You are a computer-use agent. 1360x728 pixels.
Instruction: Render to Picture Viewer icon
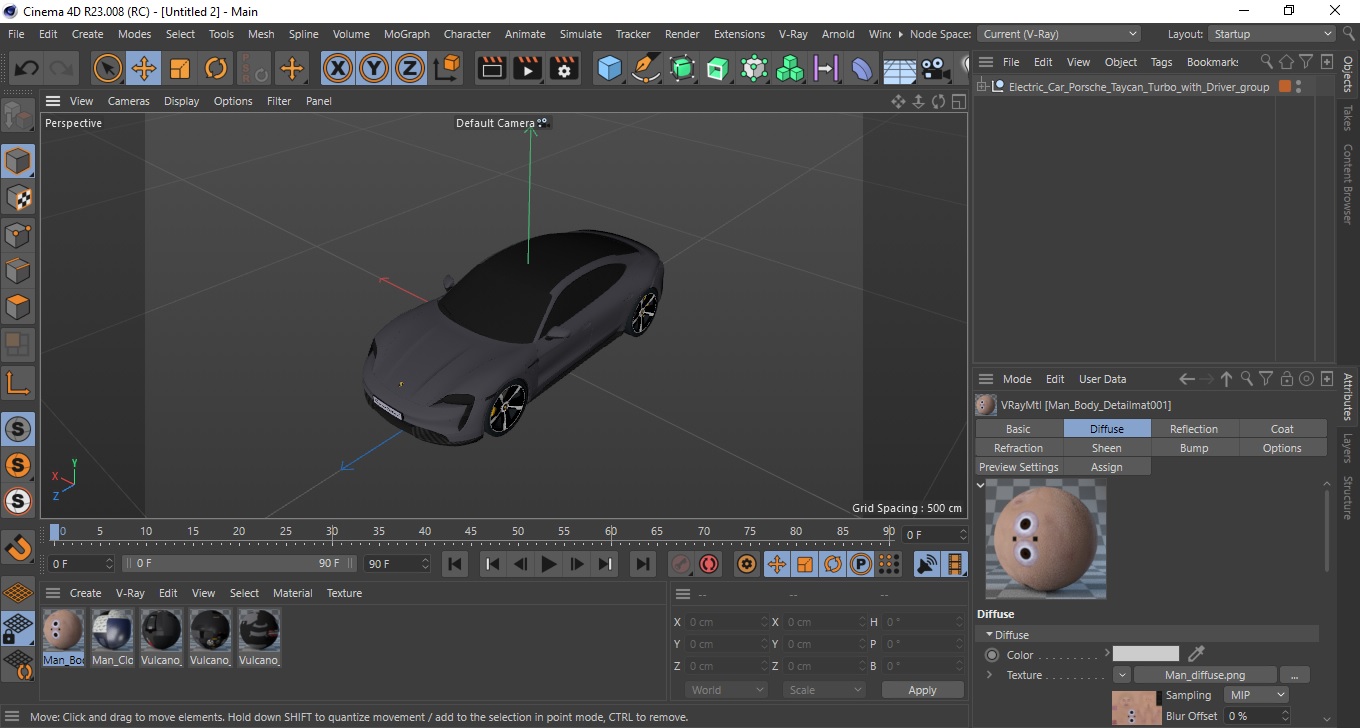[x=527, y=68]
